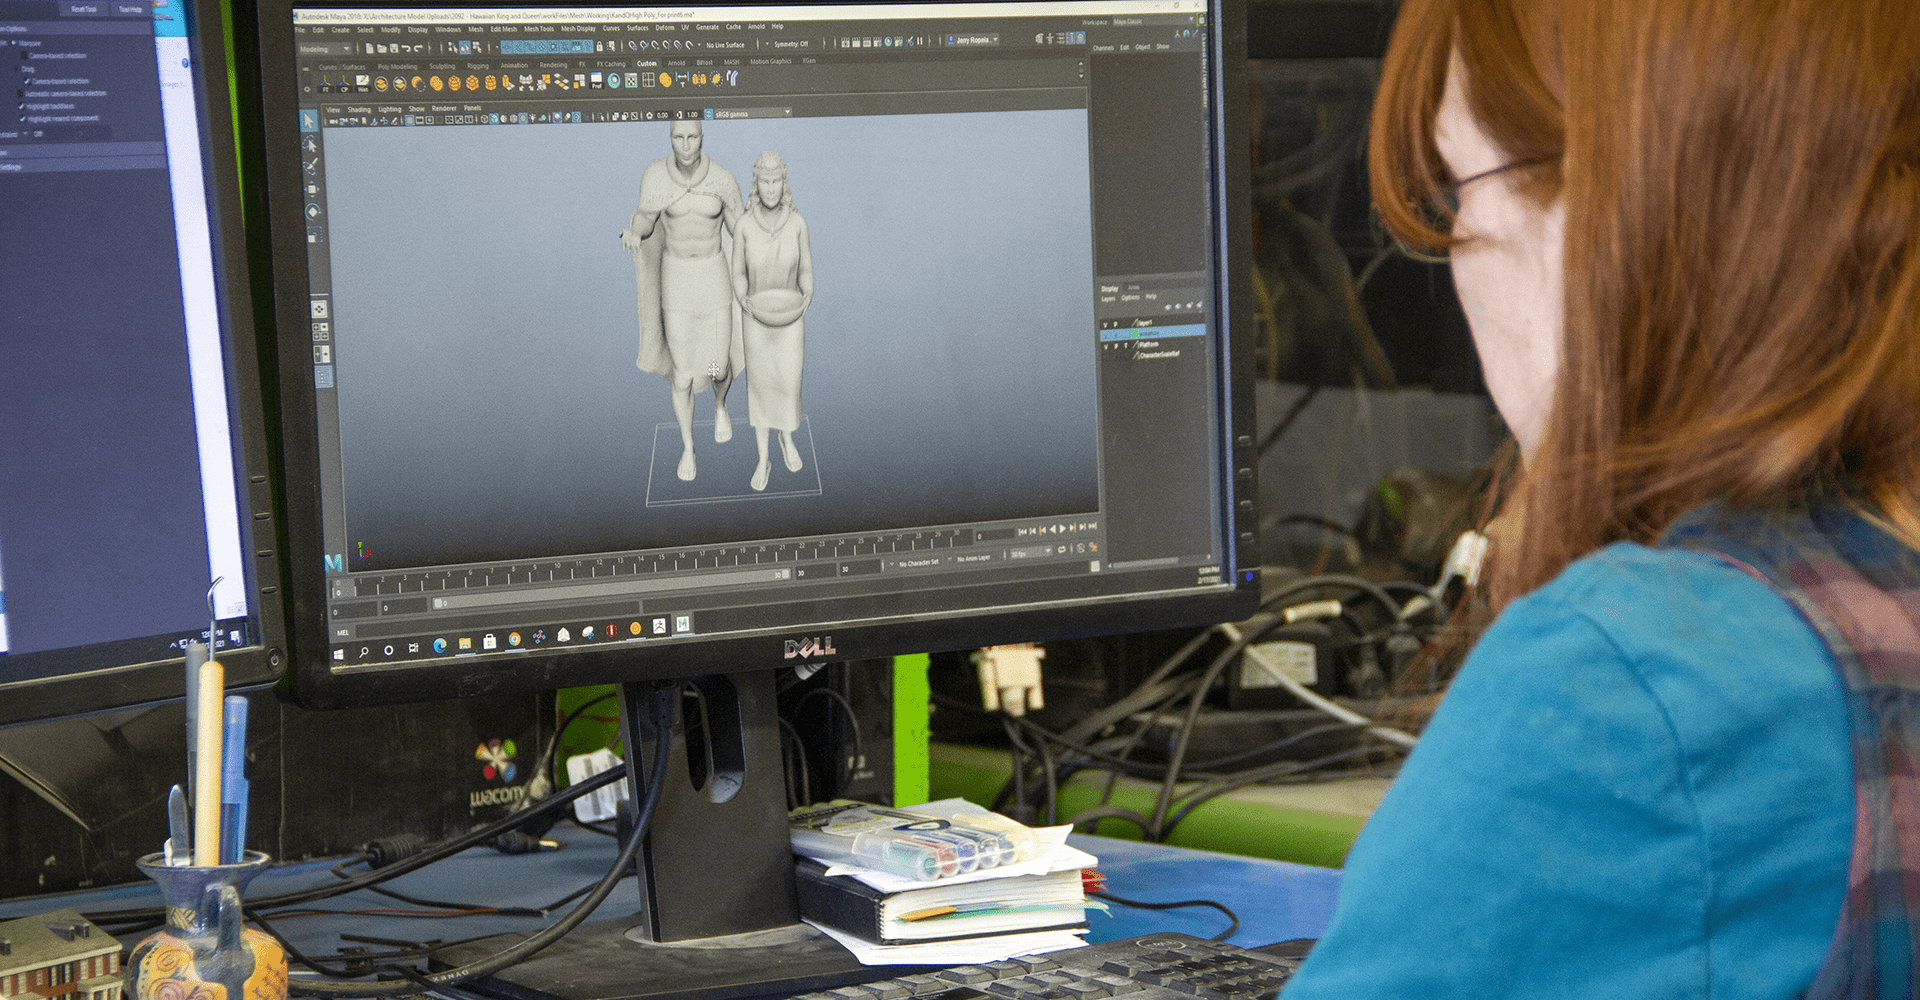Toggle the T display type on Platform layer
This screenshot has height=1000, width=1920.
click(x=1126, y=346)
